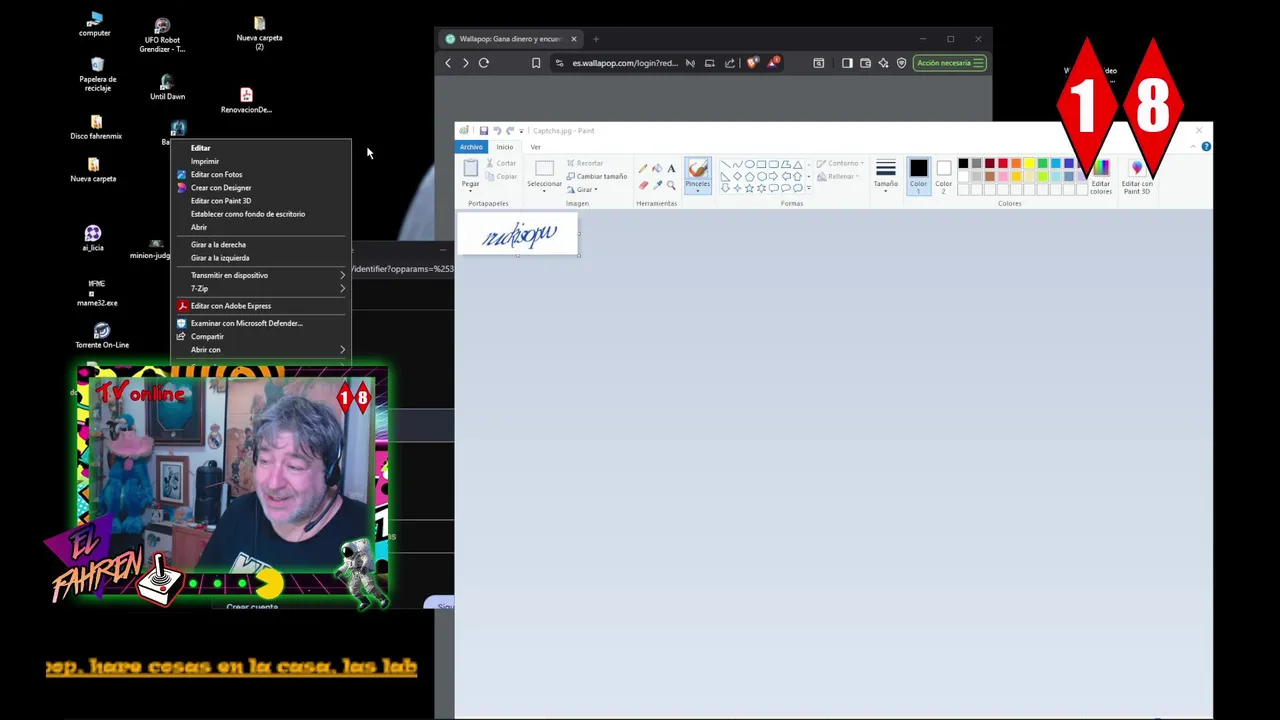Click the VPN shield icon in browser
This screenshot has width=1280, height=720.
(901, 63)
